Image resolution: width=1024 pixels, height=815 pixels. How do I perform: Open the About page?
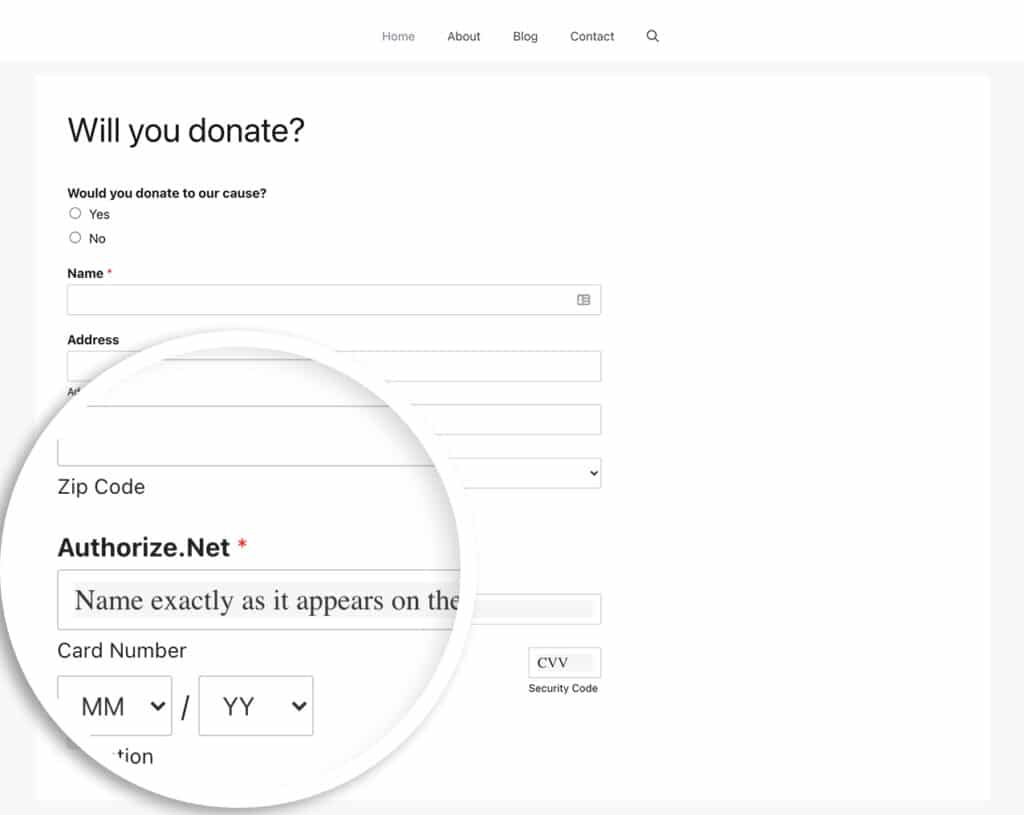tap(463, 36)
